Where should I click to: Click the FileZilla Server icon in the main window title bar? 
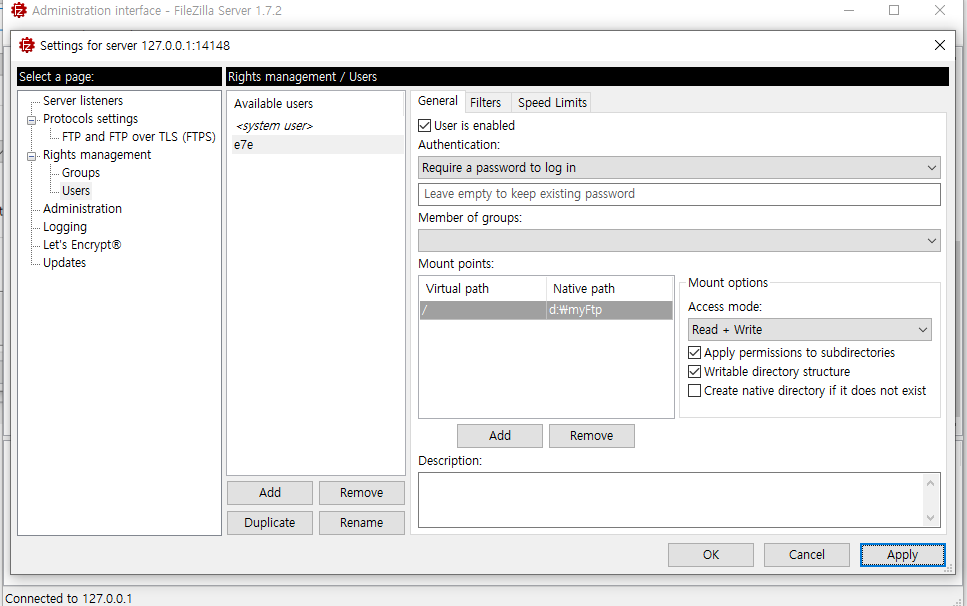click(19, 10)
